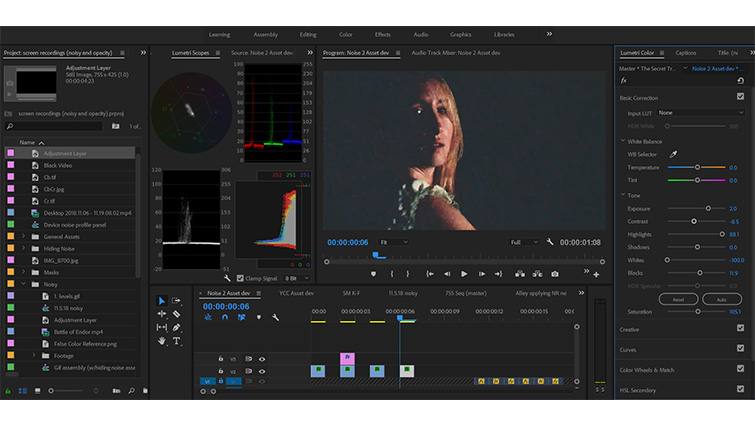755x425 pixels.
Task: Toggle HSL Secondary checkbox
Action: point(741,388)
